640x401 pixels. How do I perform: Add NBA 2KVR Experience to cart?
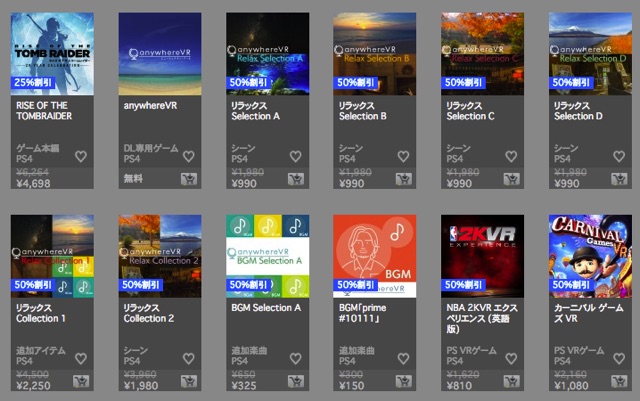click(511, 381)
